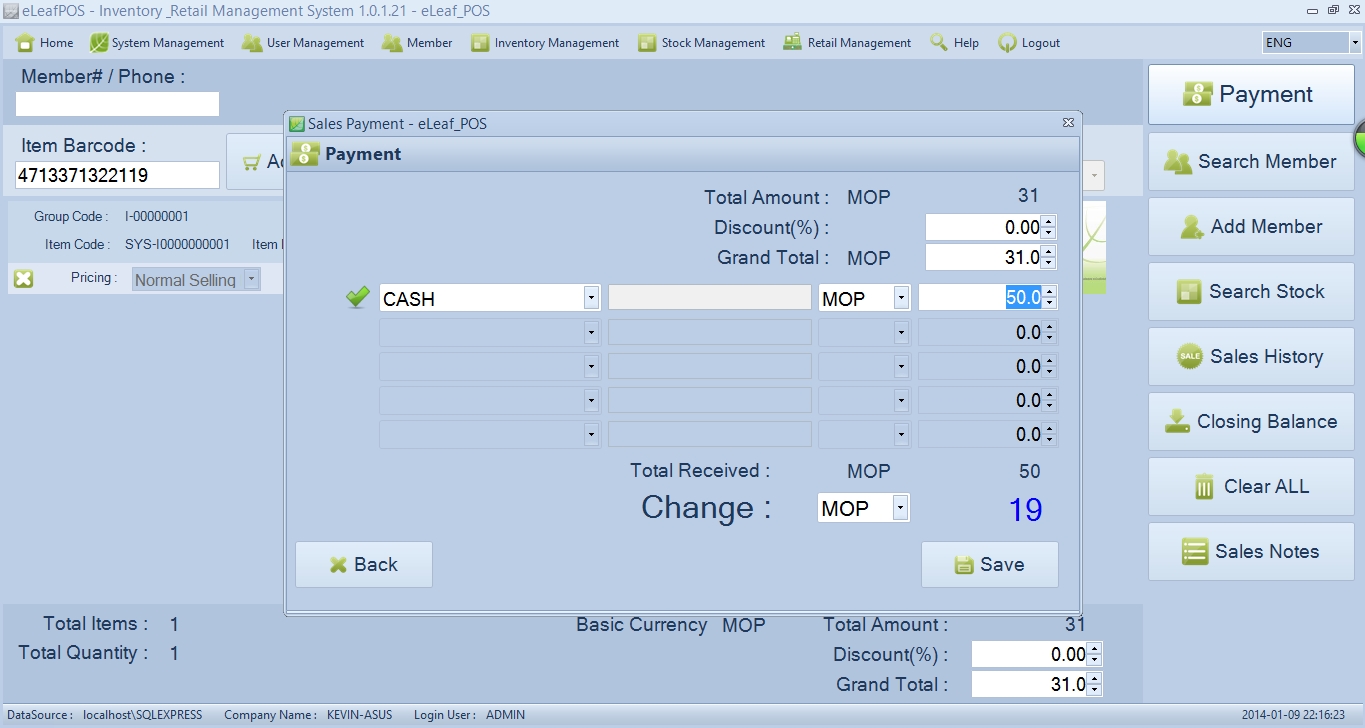Click the Clear ALL trash bin icon
This screenshot has width=1365, height=728.
[1203, 487]
